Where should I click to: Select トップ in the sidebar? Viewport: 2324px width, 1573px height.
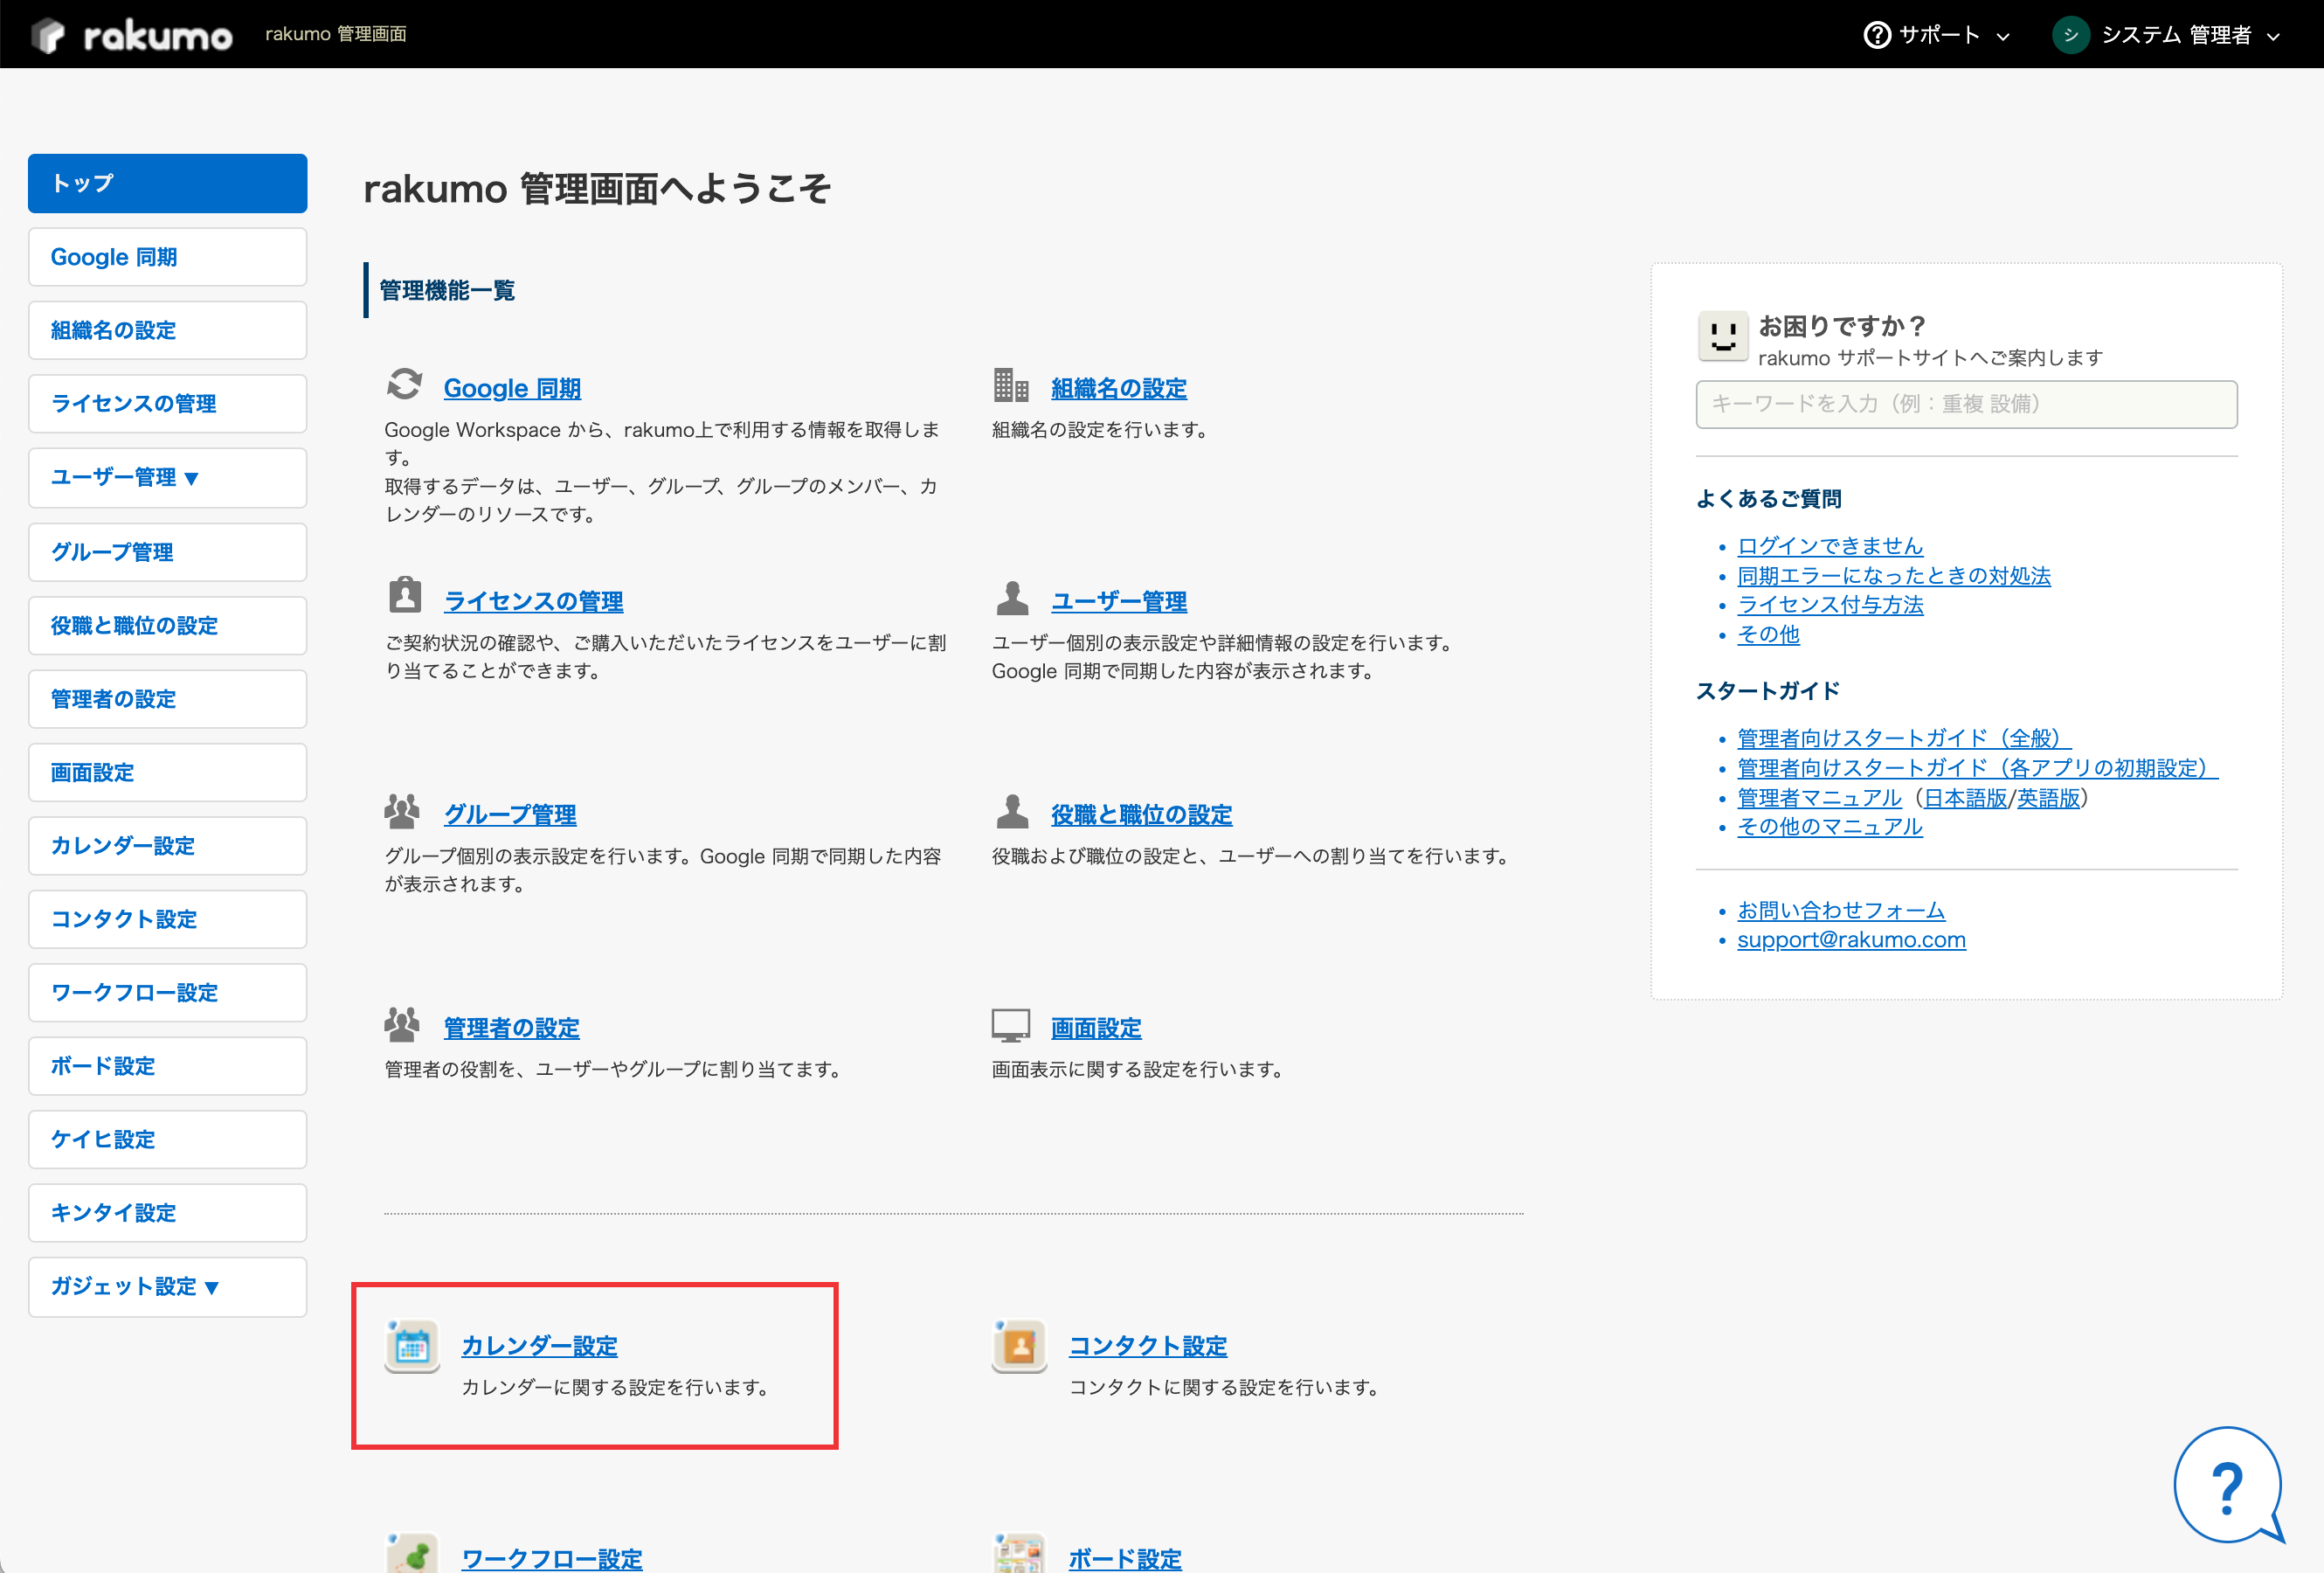tap(167, 183)
